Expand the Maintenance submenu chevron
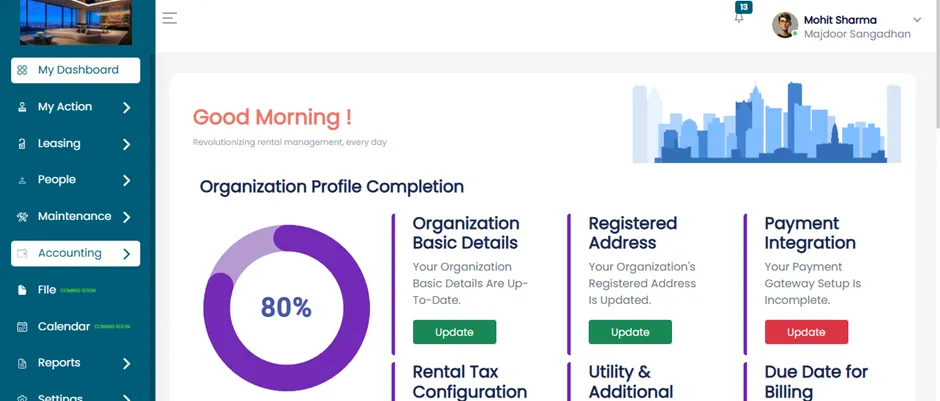This screenshot has width=940, height=401. tap(126, 217)
